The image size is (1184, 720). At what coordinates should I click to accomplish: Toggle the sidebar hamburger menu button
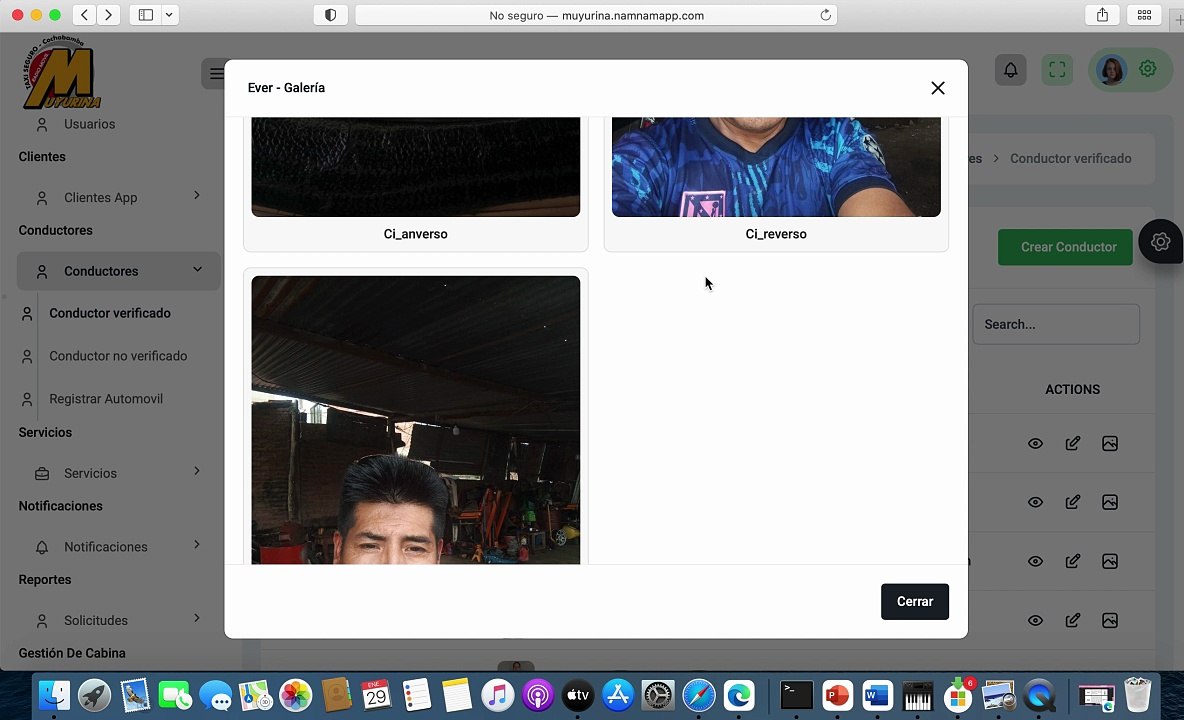pyautogui.click(x=215, y=73)
